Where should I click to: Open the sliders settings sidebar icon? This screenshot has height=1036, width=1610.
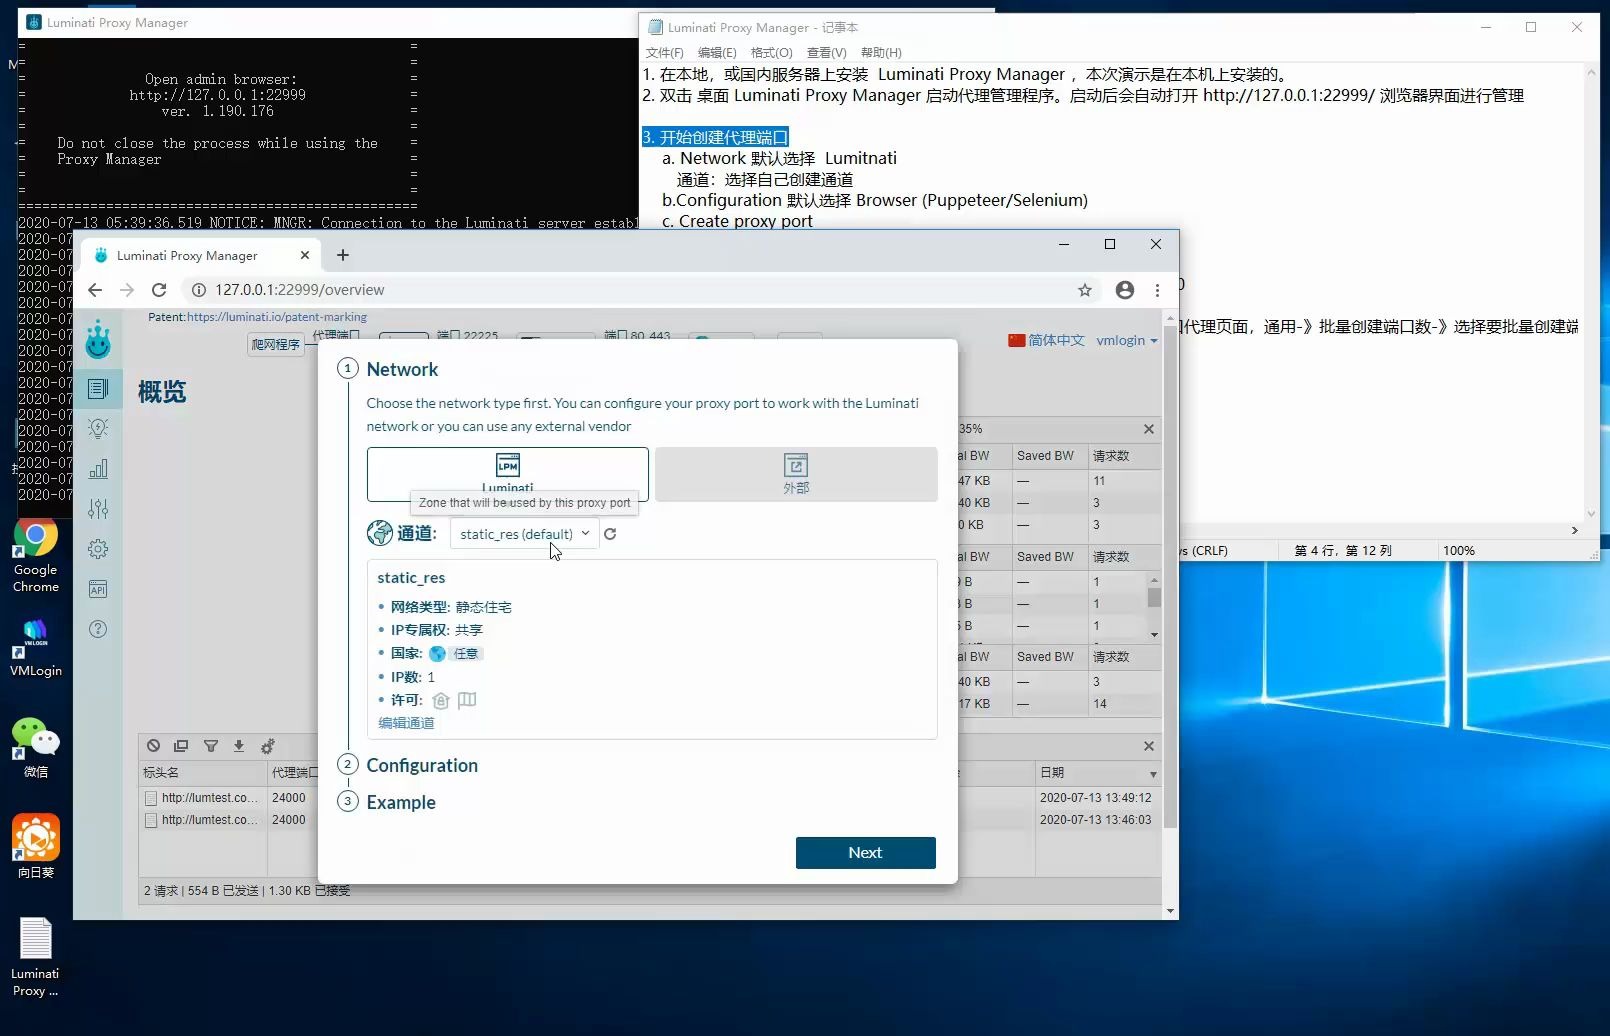coord(98,509)
